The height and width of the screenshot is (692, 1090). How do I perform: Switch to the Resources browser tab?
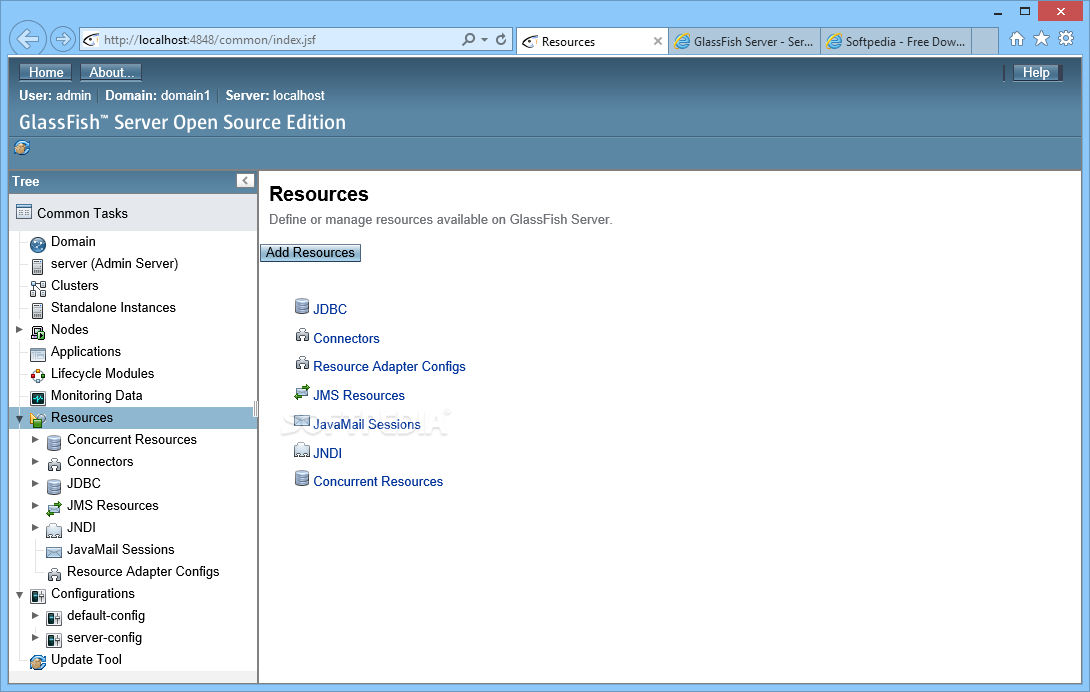(591, 42)
